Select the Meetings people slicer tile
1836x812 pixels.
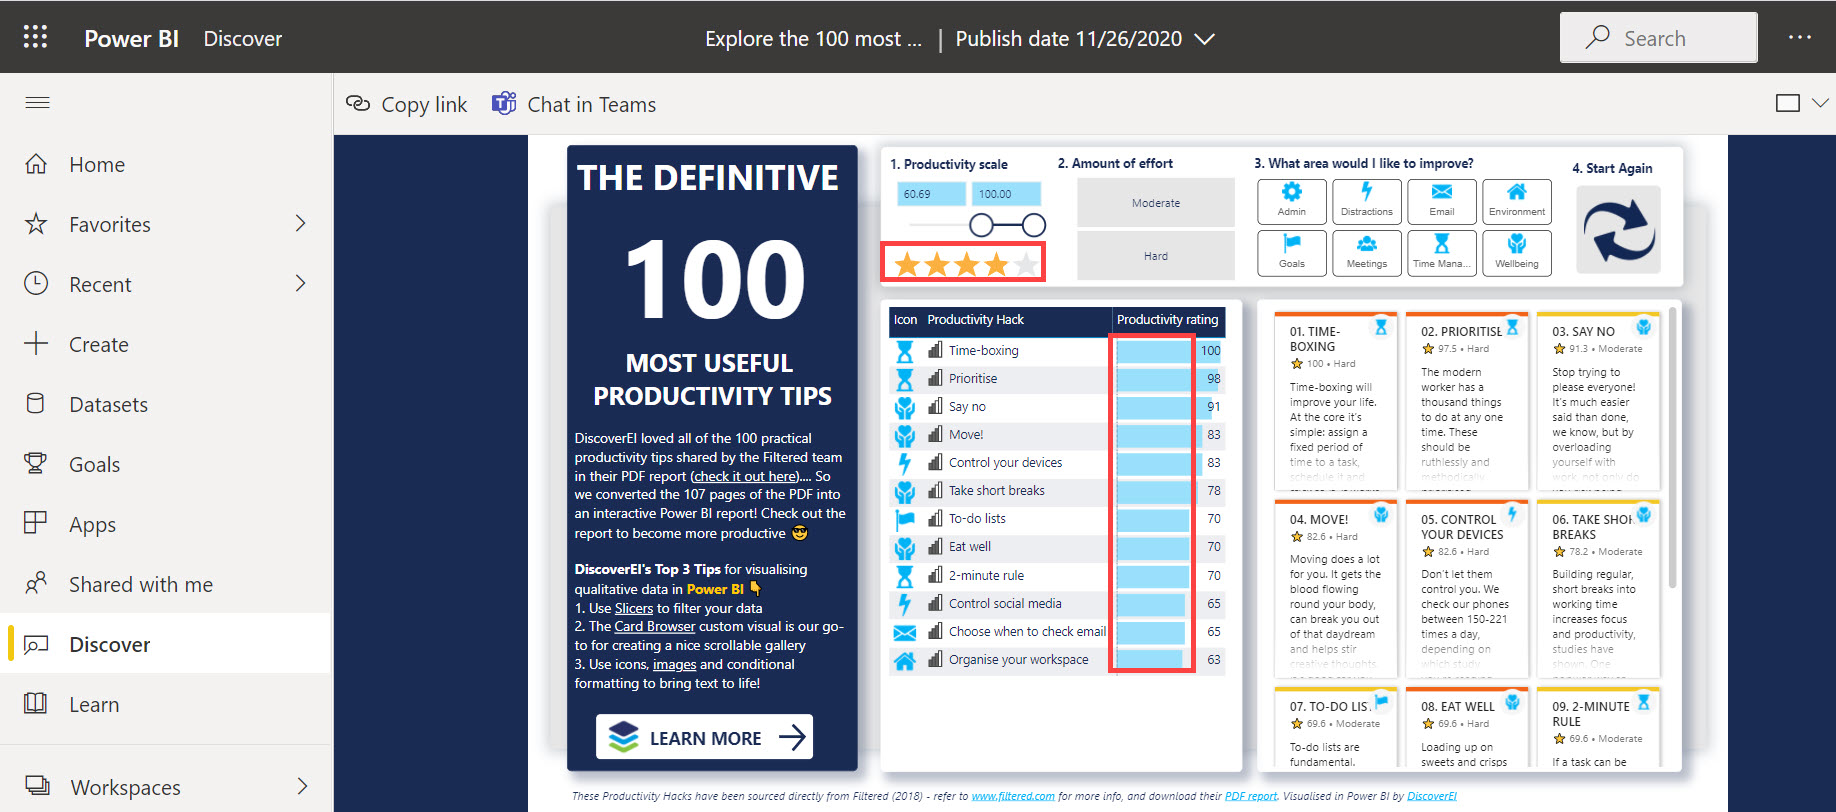[x=1366, y=252]
